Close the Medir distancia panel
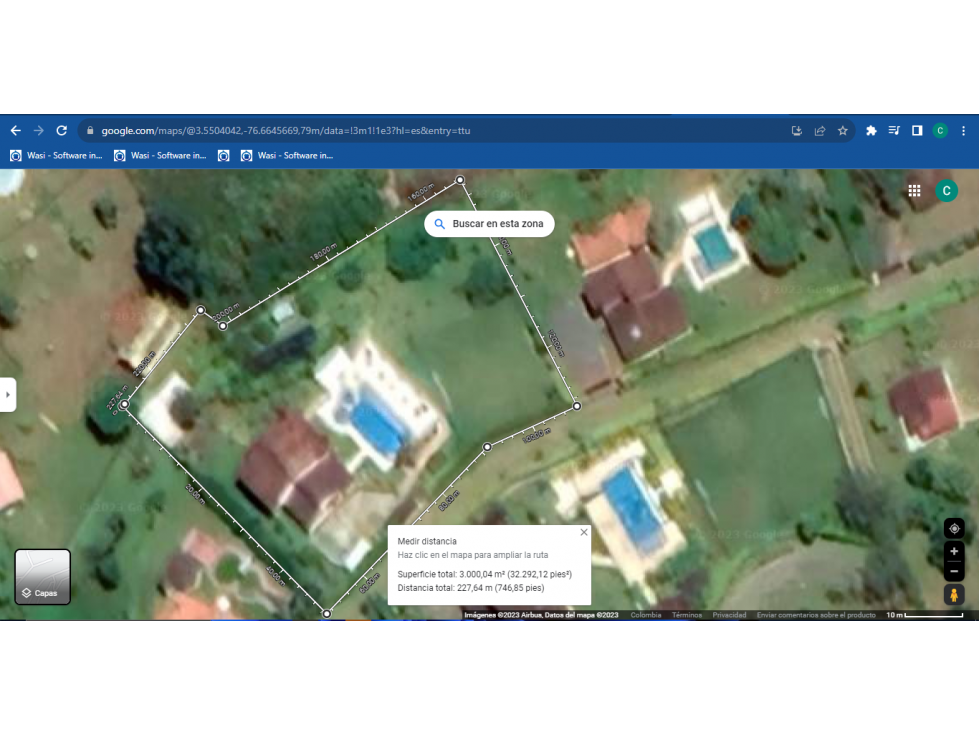979x734 pixels. tap(584, 532)
